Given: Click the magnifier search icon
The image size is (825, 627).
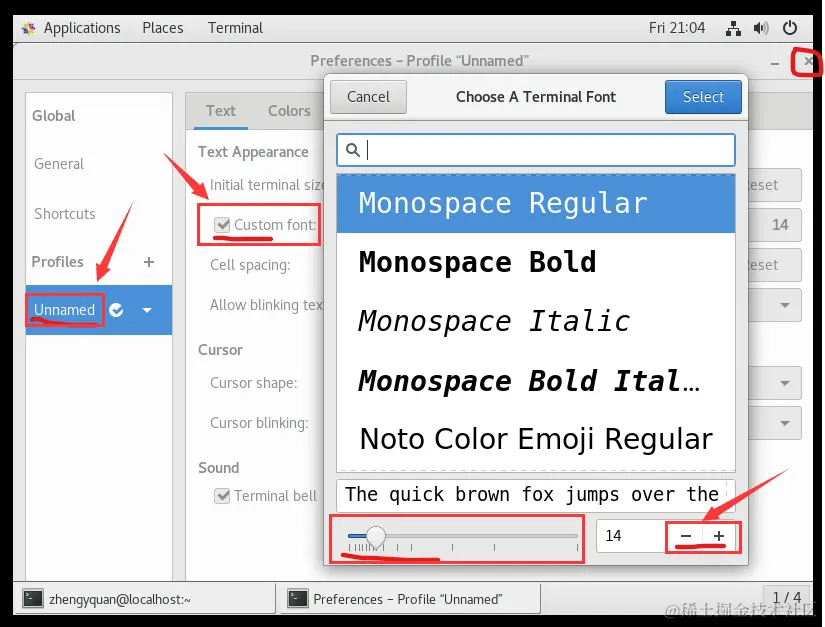Looking at the screenshot, I should (353, 150).
